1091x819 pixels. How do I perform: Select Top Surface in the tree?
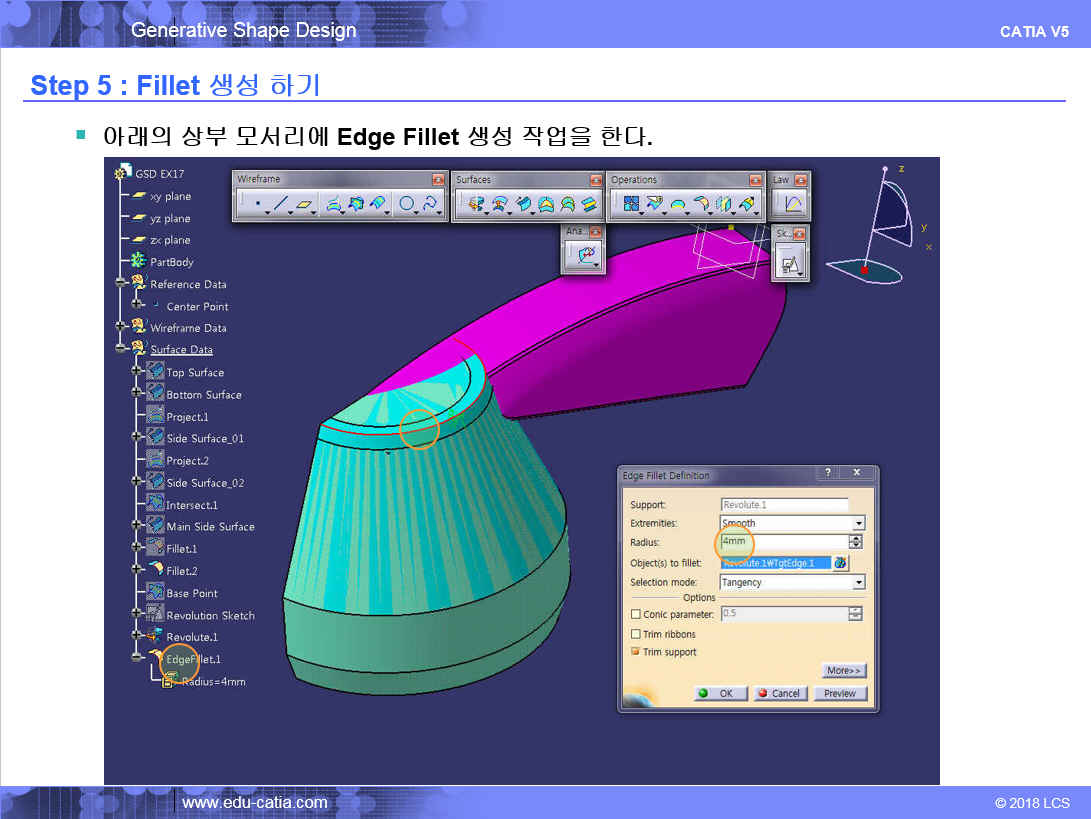pos(195,372)
